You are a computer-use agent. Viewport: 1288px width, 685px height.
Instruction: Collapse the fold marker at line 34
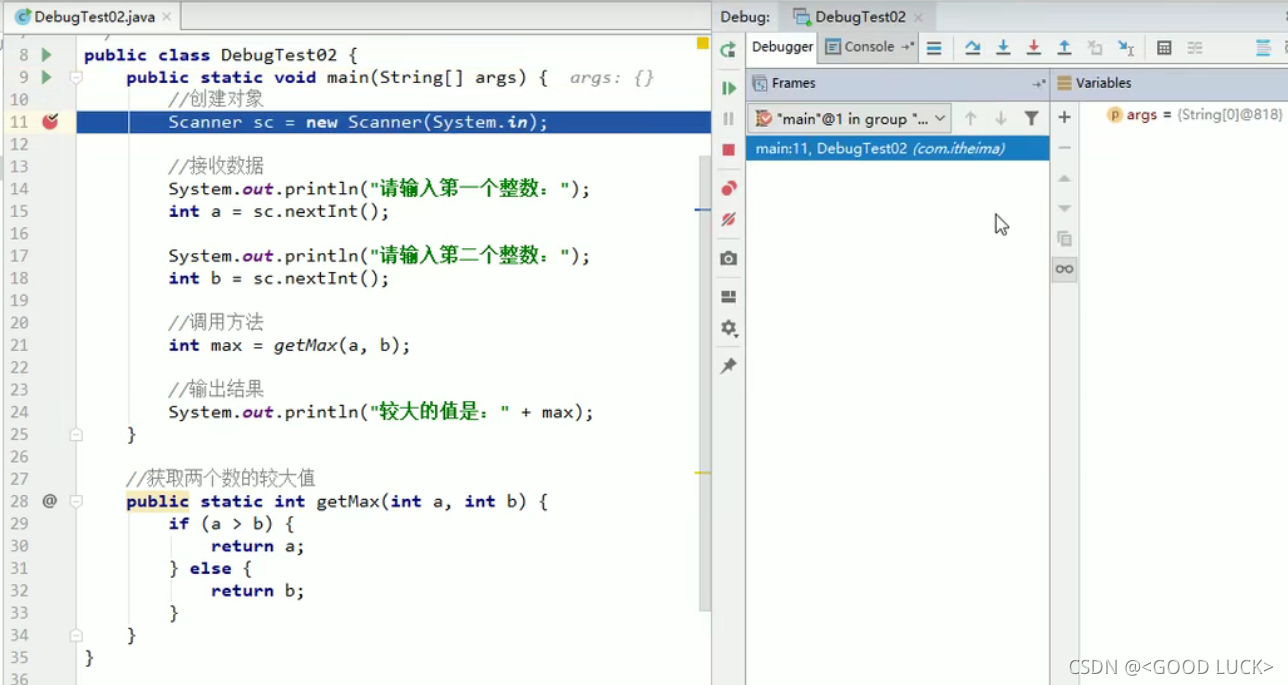tap(76, 635)
